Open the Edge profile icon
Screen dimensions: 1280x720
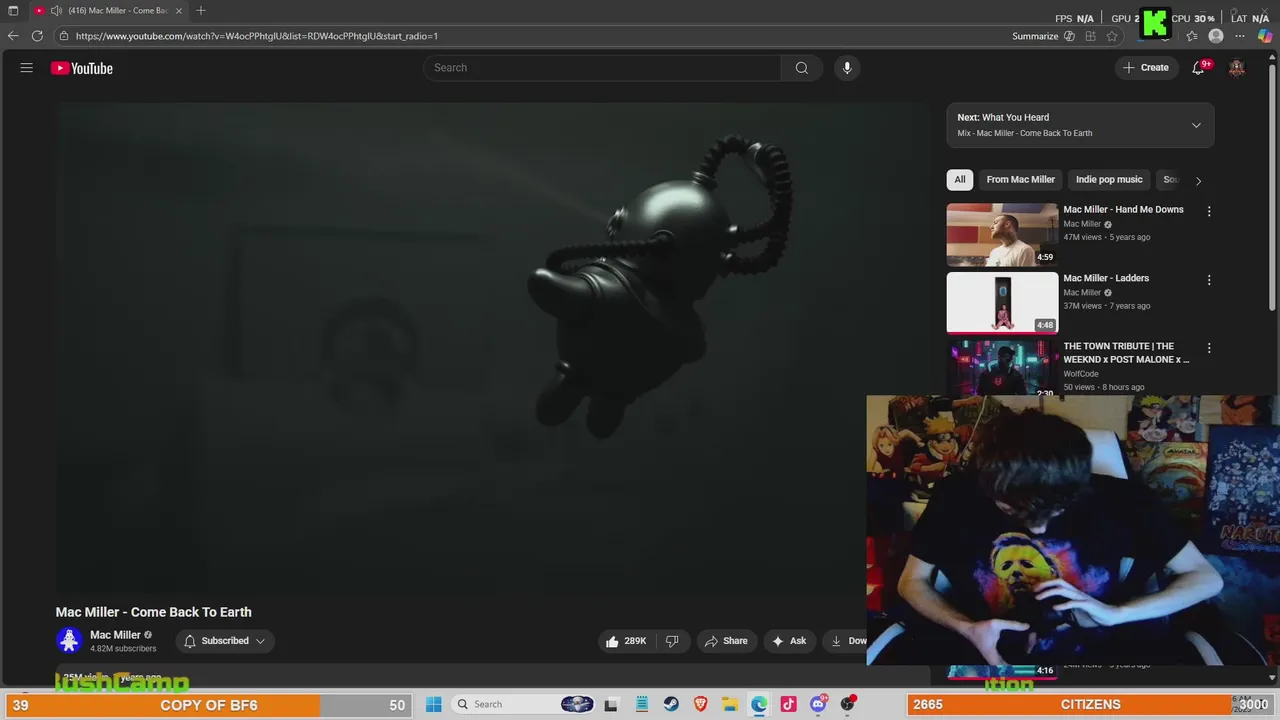pos(1216,36)
